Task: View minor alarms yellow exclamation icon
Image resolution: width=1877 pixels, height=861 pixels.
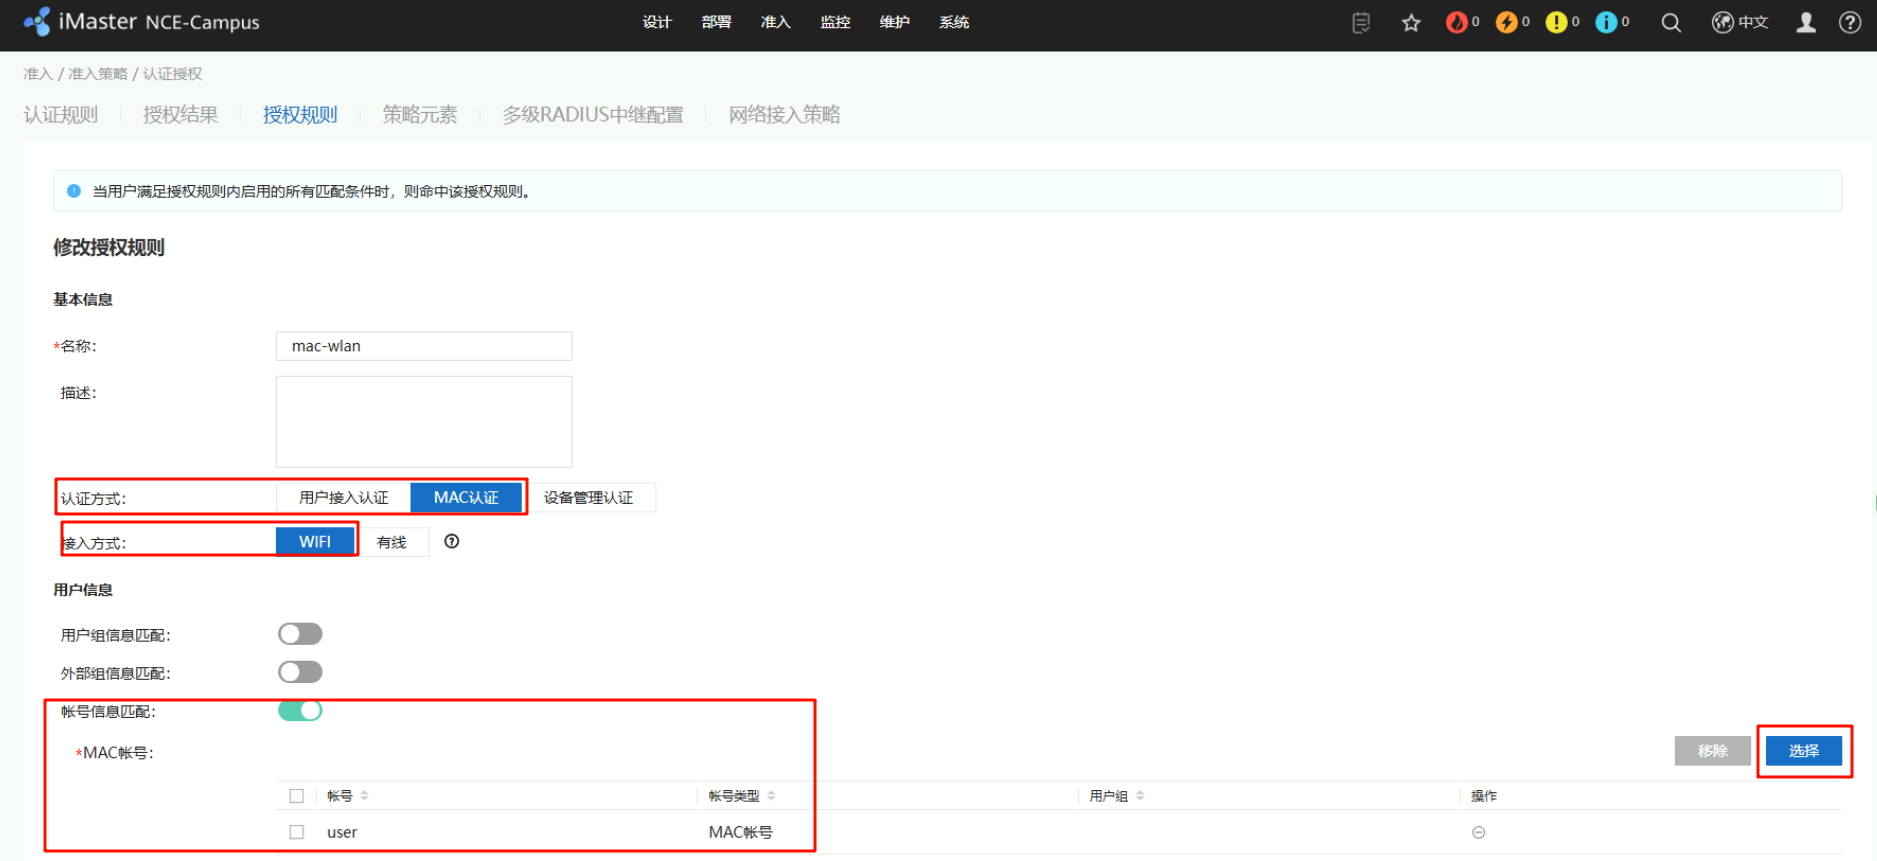Action: tap(1557, 22)
